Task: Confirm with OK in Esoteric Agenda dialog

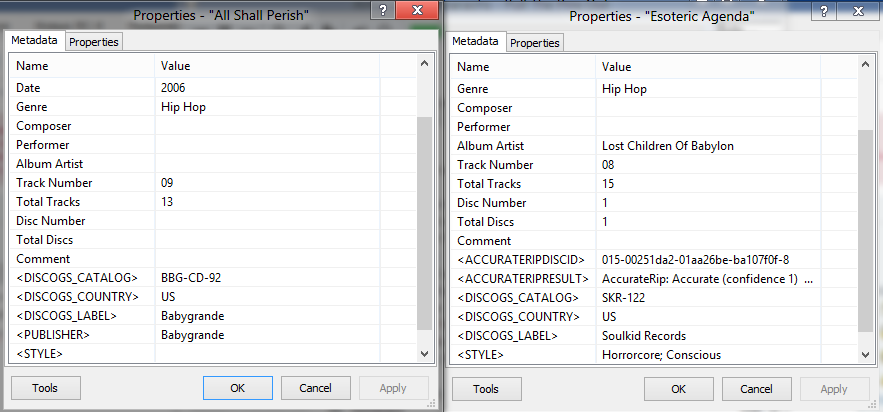Action: [x=678, y=389]
